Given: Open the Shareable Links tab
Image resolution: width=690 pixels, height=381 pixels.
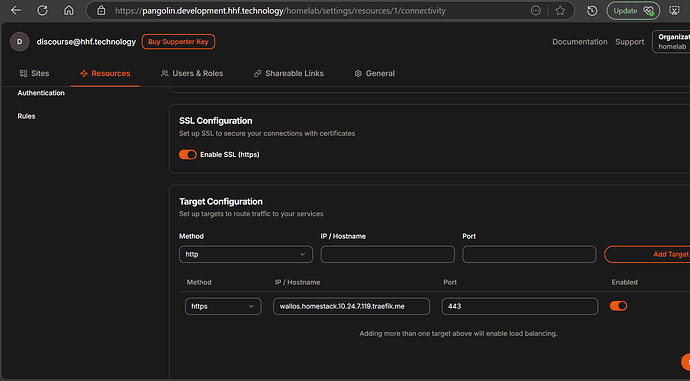Looking at the screenshot, I should (x=289, y=73).
